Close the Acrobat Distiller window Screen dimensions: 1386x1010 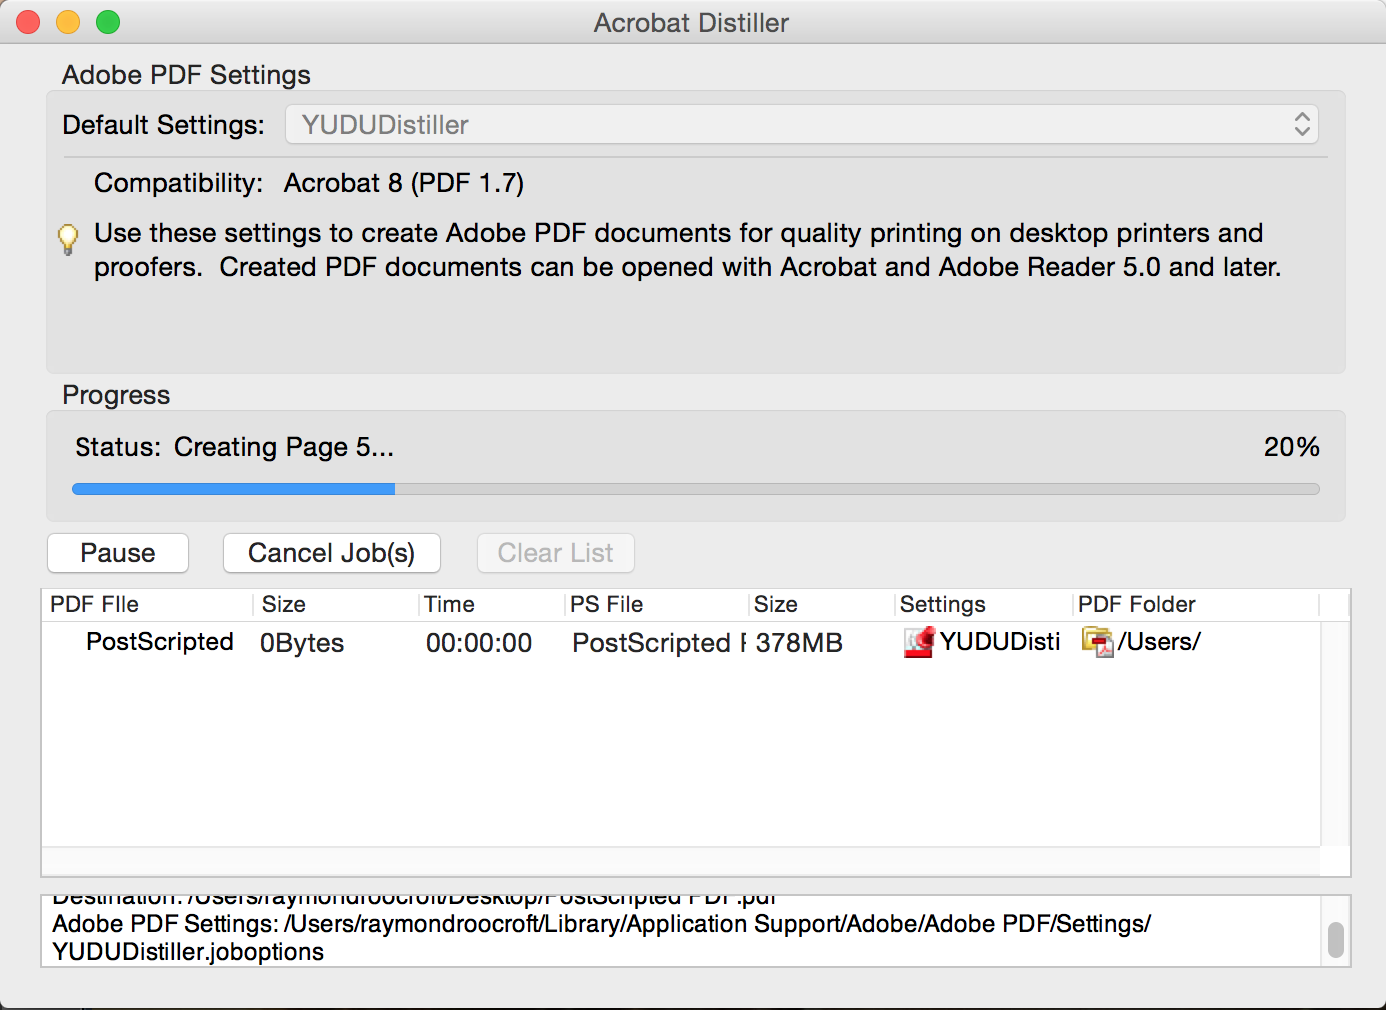coord(28,22)
